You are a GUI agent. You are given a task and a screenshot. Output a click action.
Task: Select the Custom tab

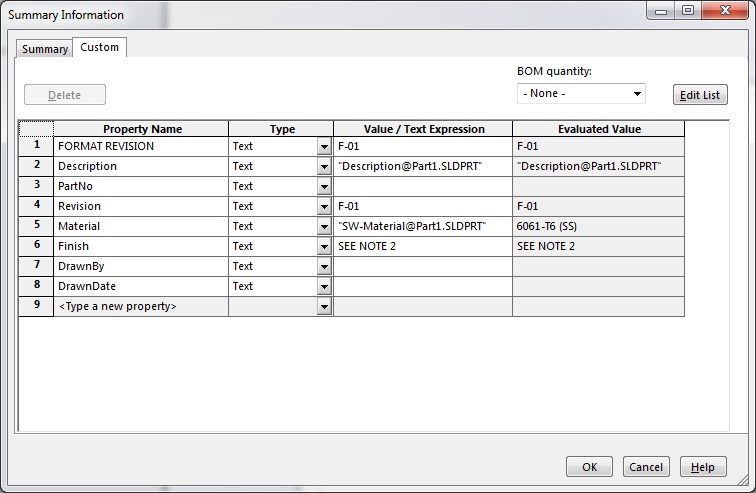click(99, 47)
